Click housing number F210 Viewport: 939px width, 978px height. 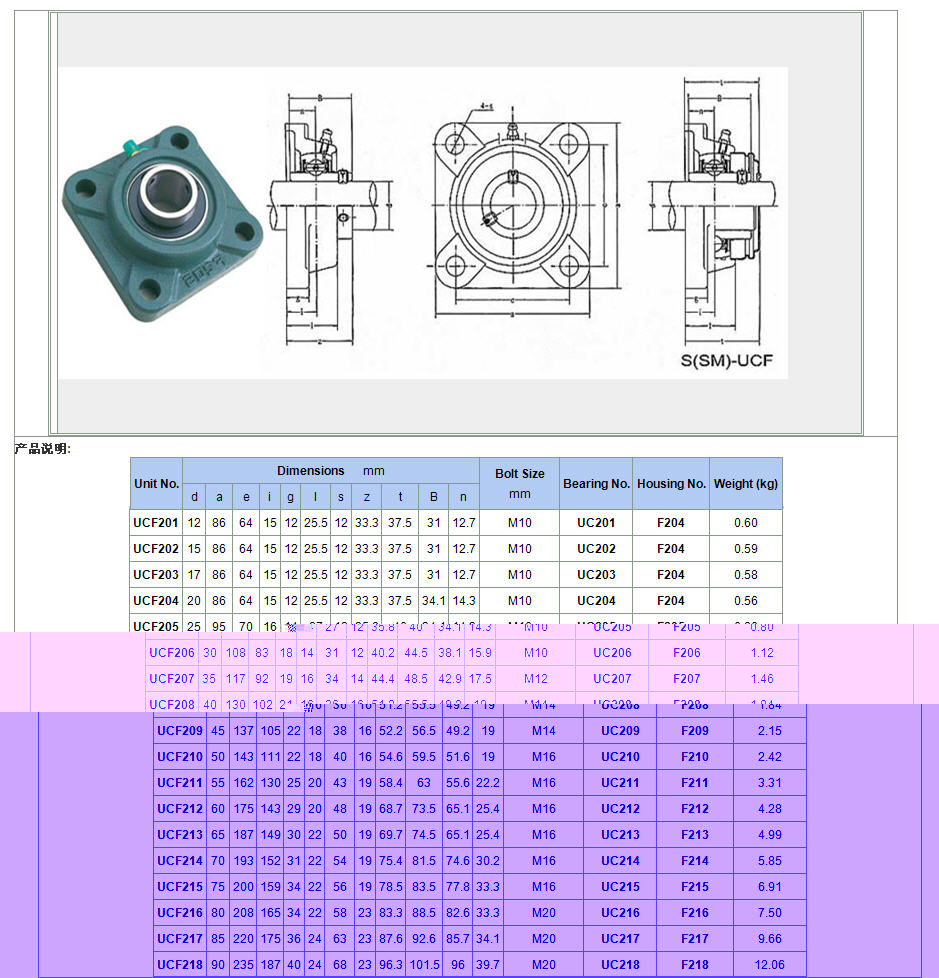point(695,757)
